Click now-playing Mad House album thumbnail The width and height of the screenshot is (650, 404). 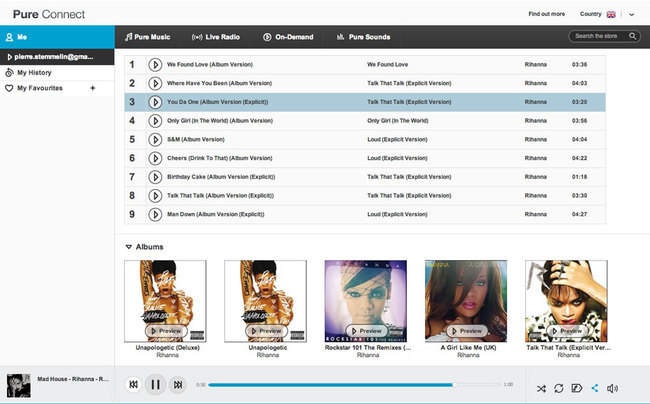[x=19, y=385]
